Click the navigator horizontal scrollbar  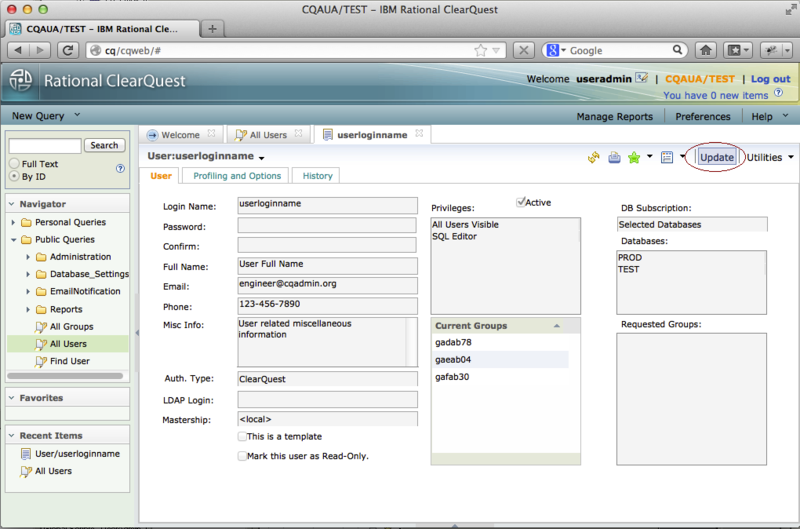65,376
